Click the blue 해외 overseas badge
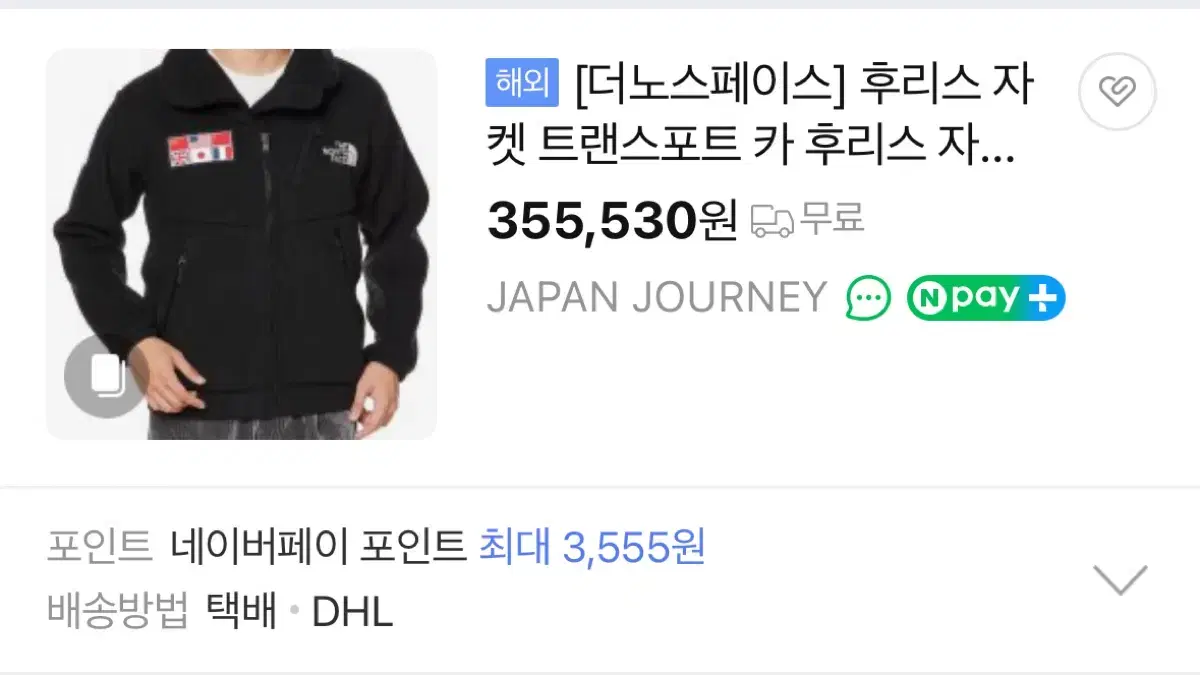The height and width of the screenshot is (675, 1200). [x=522, y=83]
